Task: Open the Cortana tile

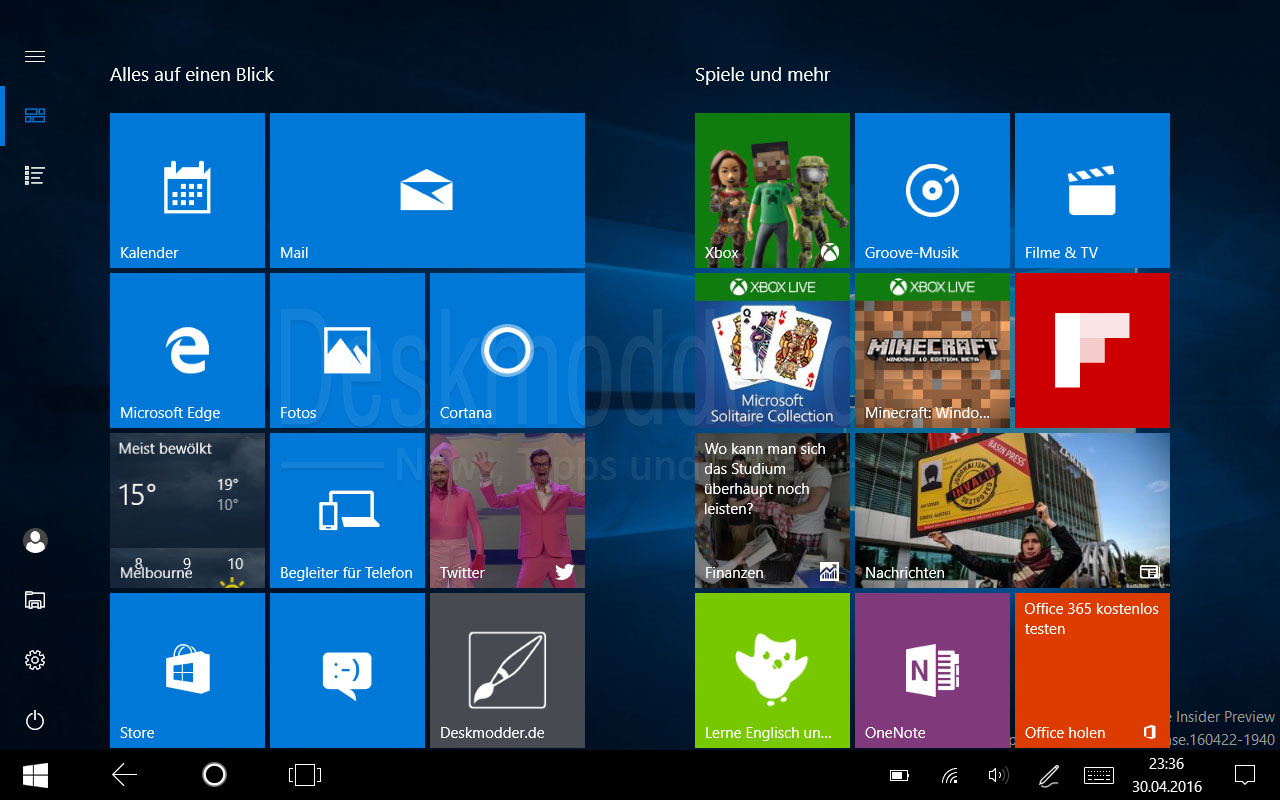Action: coord(507,350)
